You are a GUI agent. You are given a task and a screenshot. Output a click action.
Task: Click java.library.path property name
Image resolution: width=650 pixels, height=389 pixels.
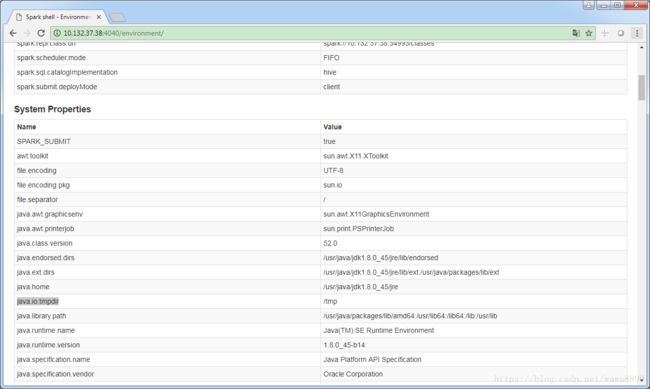pos(41,316)
